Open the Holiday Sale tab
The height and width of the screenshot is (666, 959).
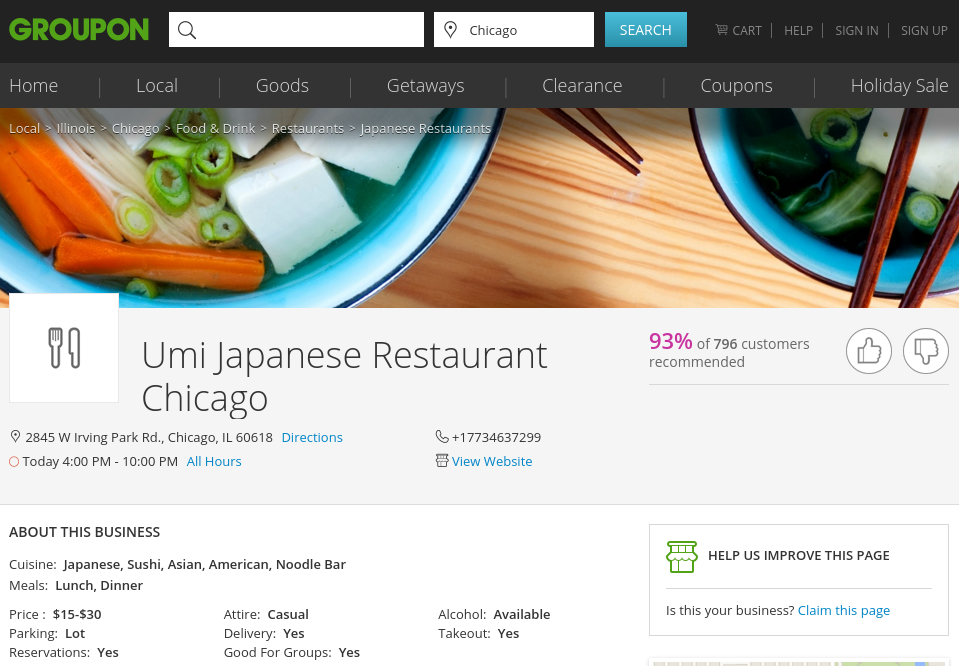(x=900, y=86)
